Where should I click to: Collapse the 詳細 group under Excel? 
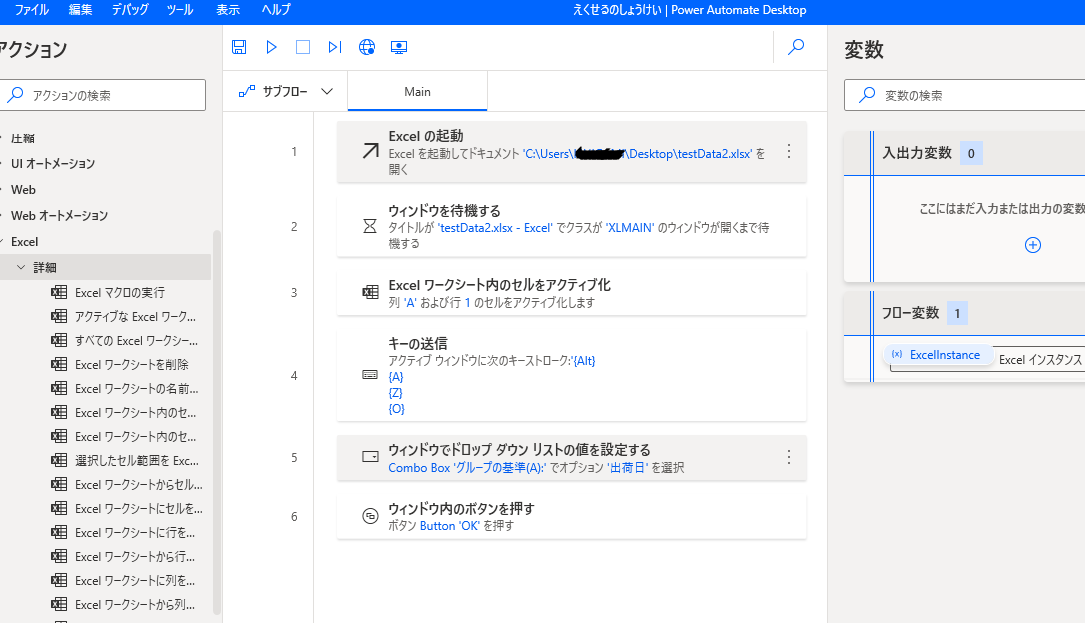(x=21, y=267)
